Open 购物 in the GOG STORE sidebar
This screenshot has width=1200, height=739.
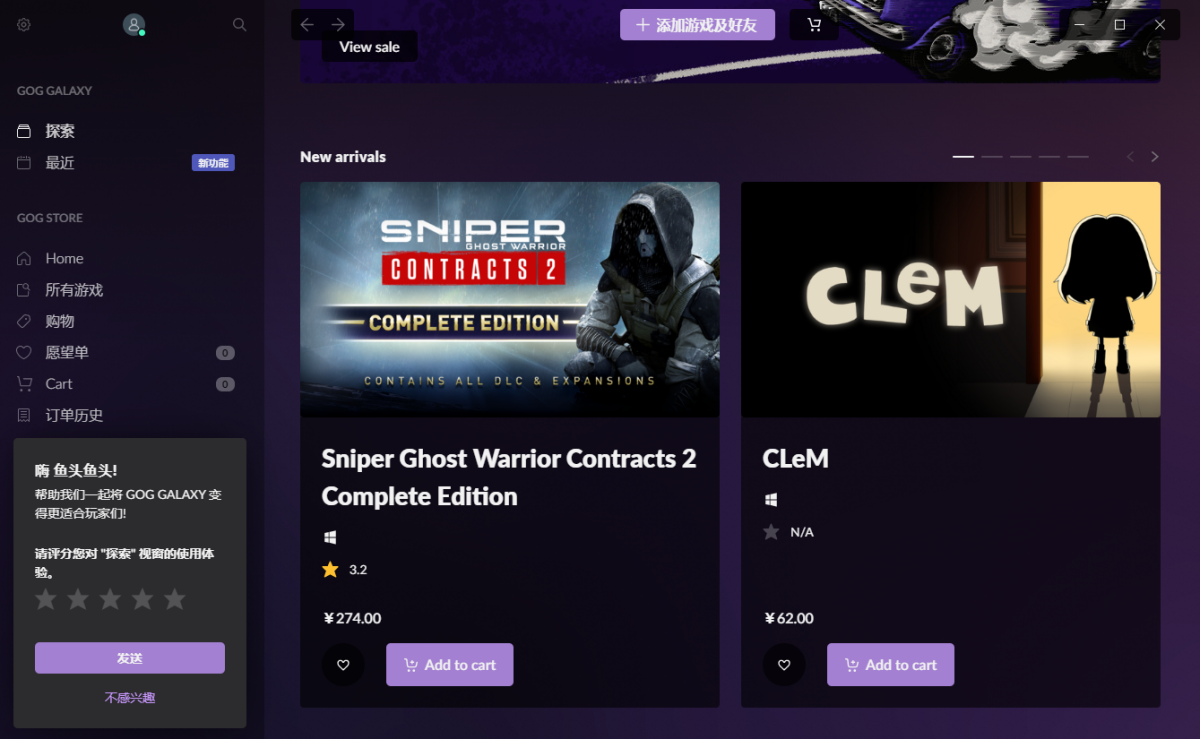pyautogui.click(x=62, y=320)
